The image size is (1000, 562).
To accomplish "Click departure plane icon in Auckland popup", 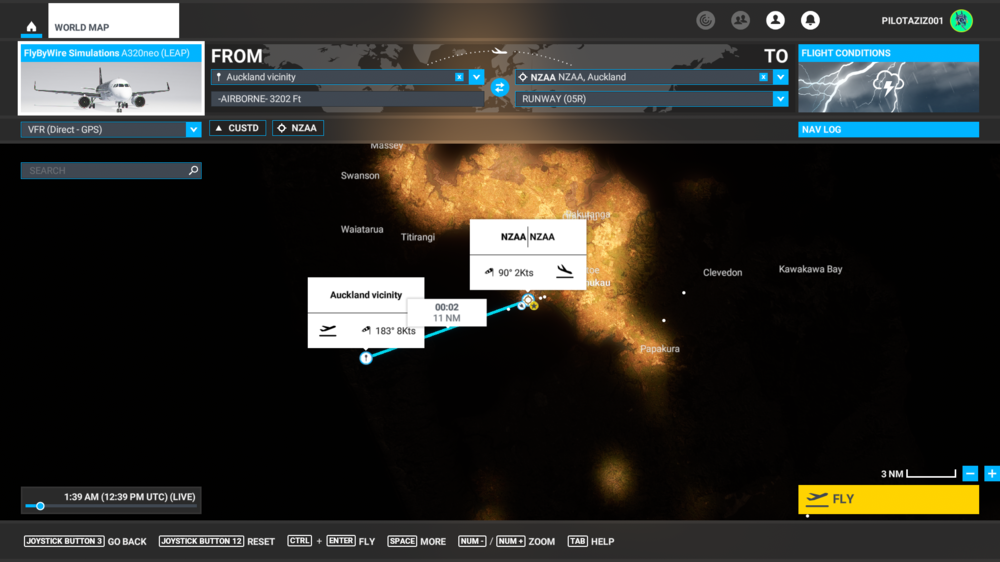I will pos(328,330).
